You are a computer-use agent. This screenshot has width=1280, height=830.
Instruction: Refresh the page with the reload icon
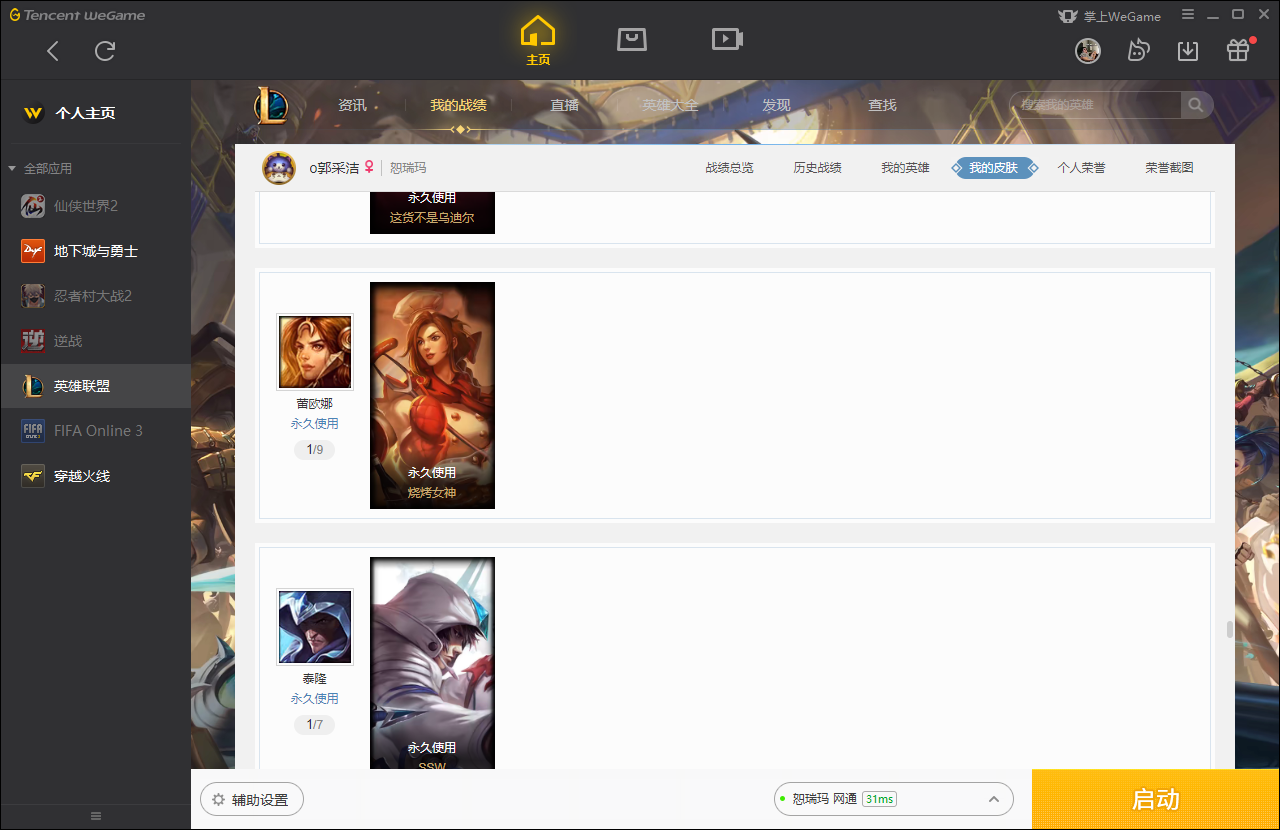coord(105,51)
